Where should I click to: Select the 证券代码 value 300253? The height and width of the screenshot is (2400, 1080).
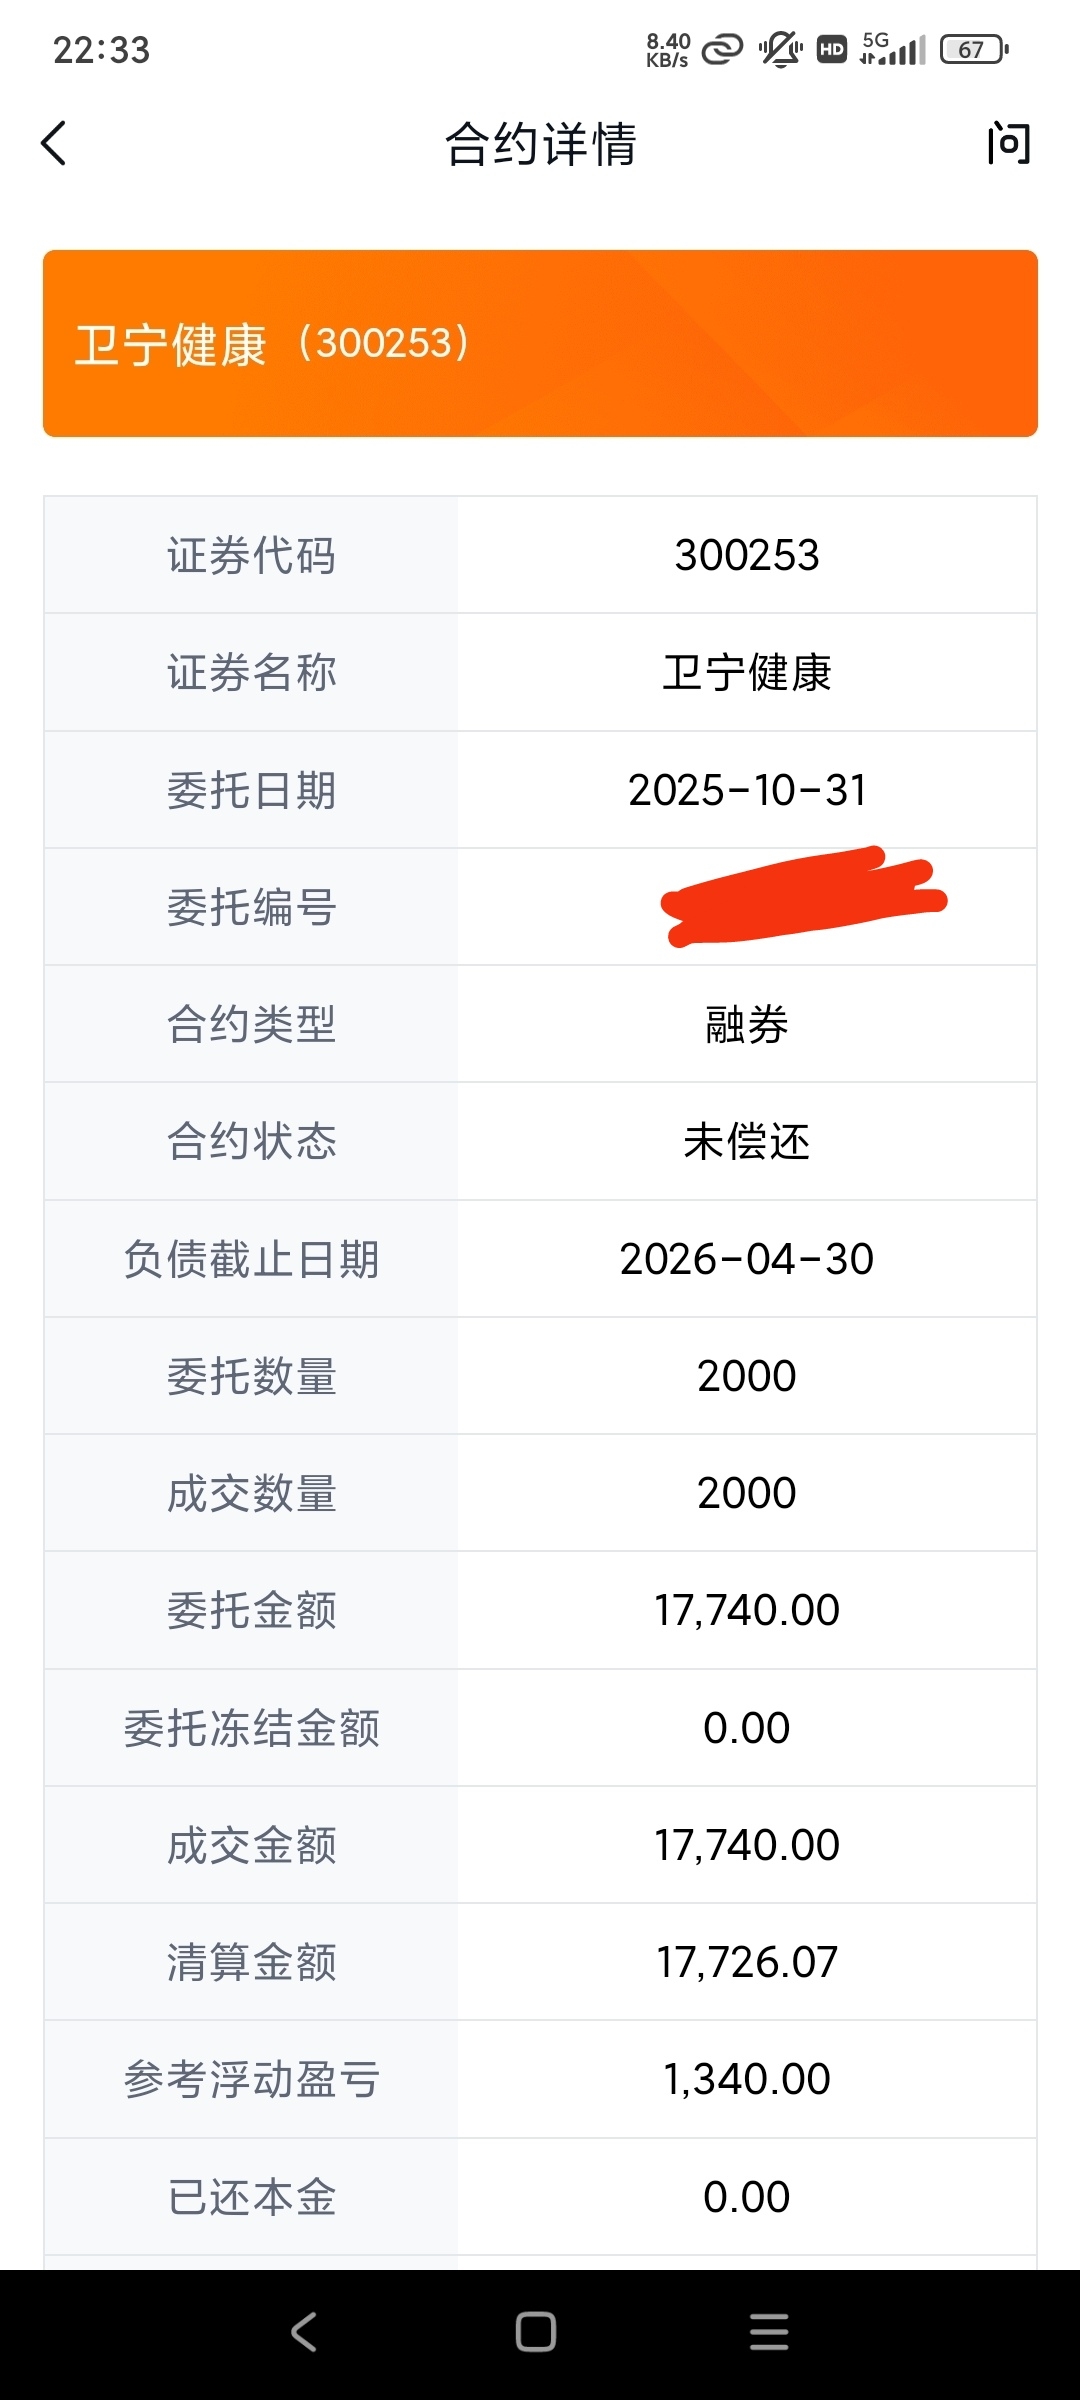747,556
